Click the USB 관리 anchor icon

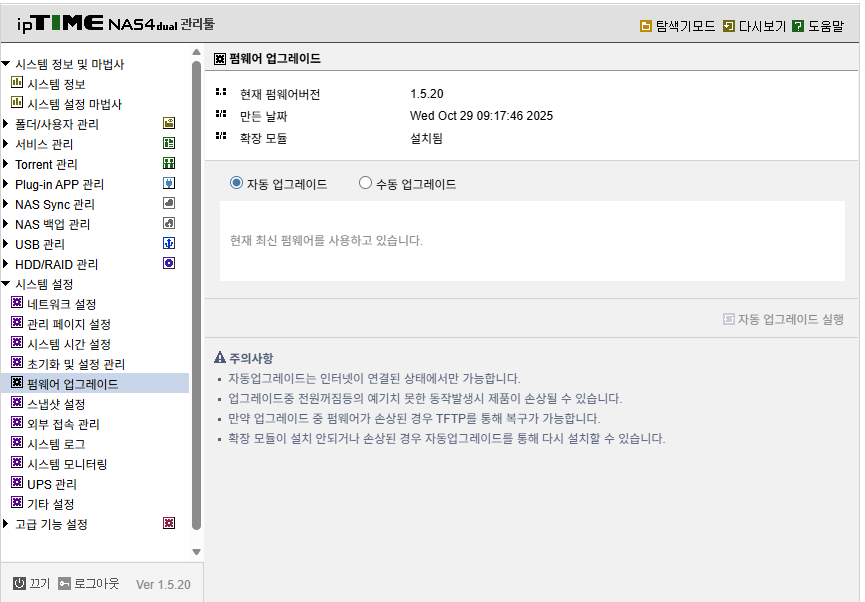169,243
